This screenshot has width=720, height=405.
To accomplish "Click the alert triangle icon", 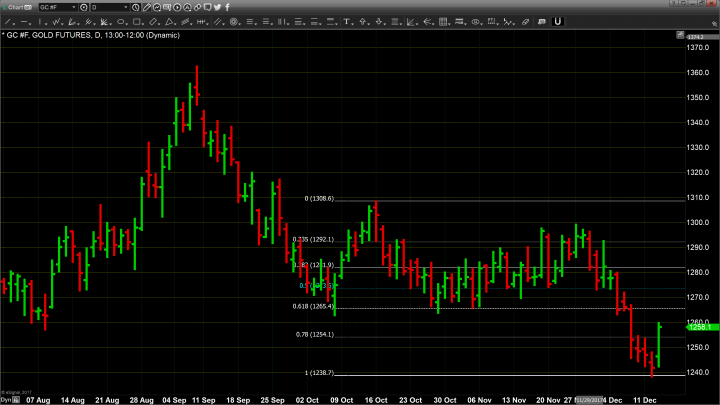I will 187,7.
